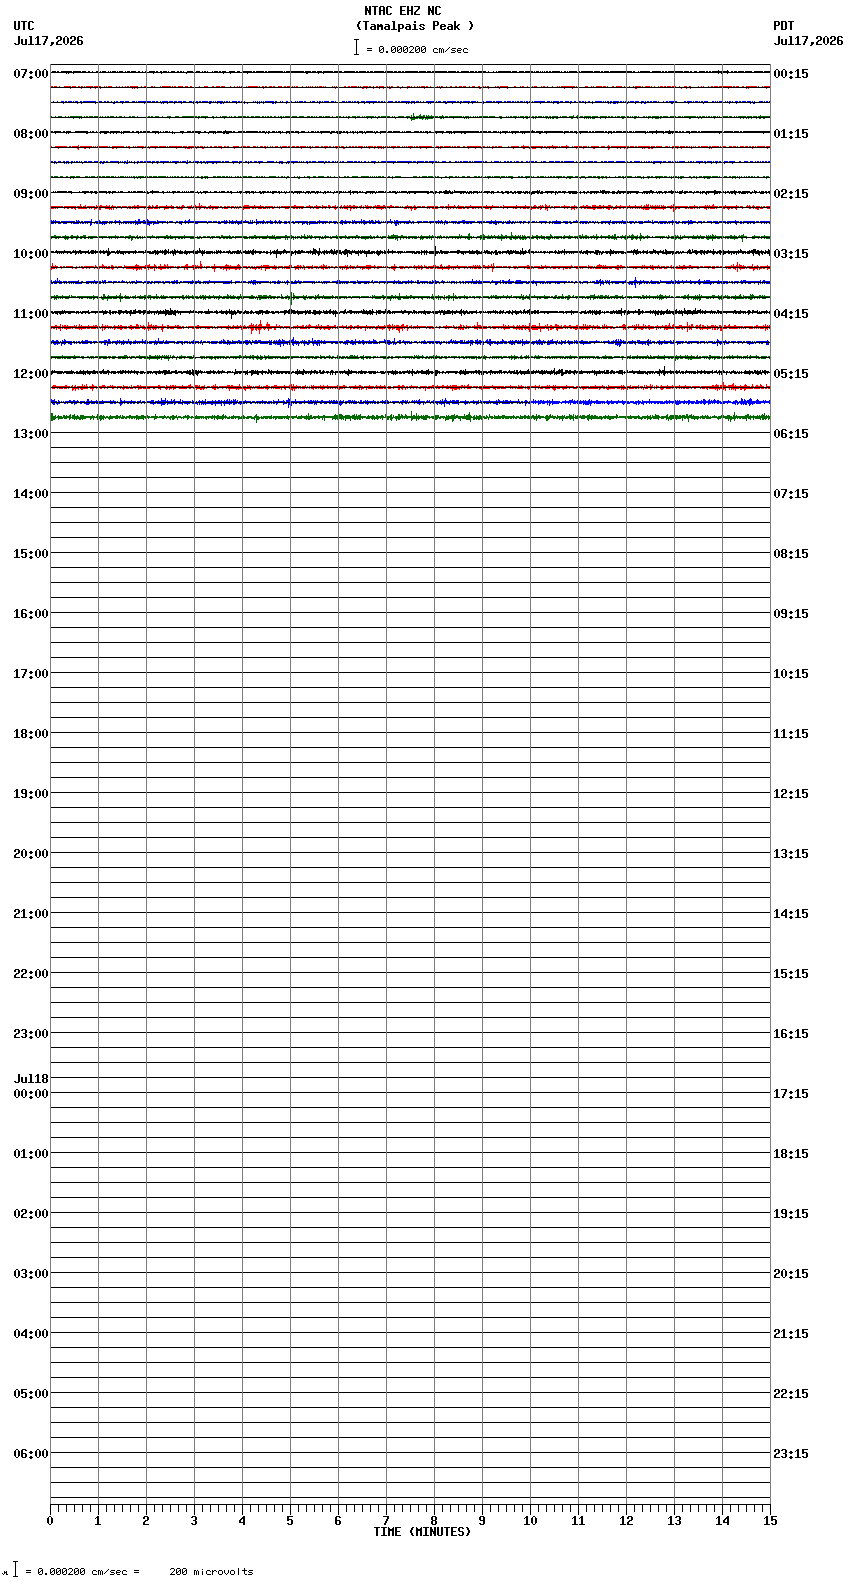Viewport: 850px width, 1584px height.
Task: Click the UTC row label '11:00'
Action: pos(31,314)
